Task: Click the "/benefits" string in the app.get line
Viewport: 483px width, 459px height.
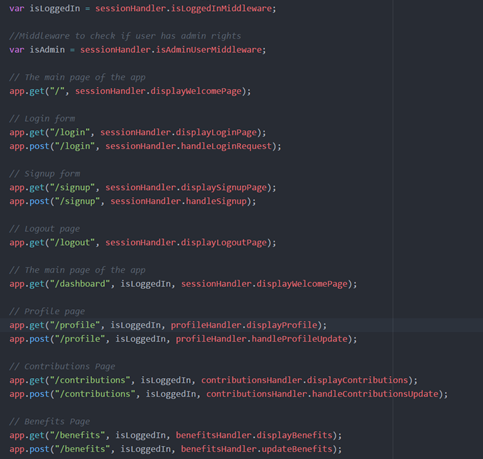Action: (77, 435)
